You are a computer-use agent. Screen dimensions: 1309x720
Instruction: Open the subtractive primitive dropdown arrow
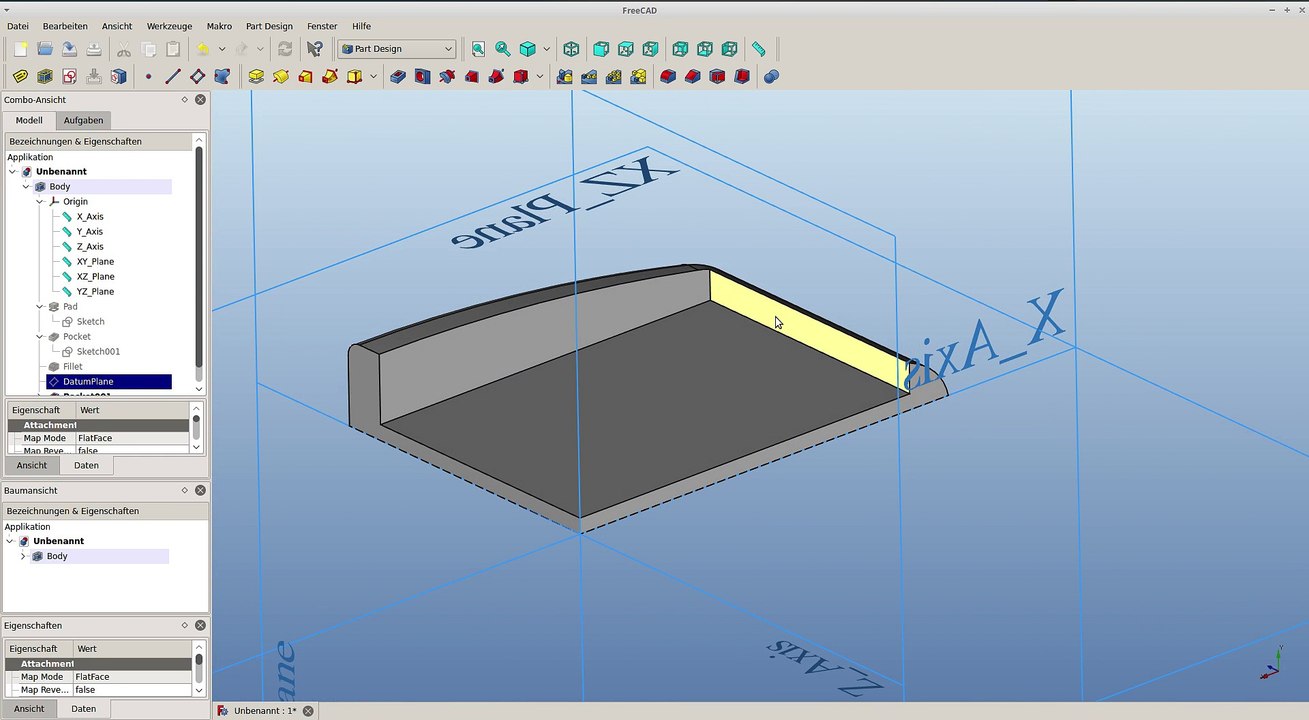pos(540,76)
